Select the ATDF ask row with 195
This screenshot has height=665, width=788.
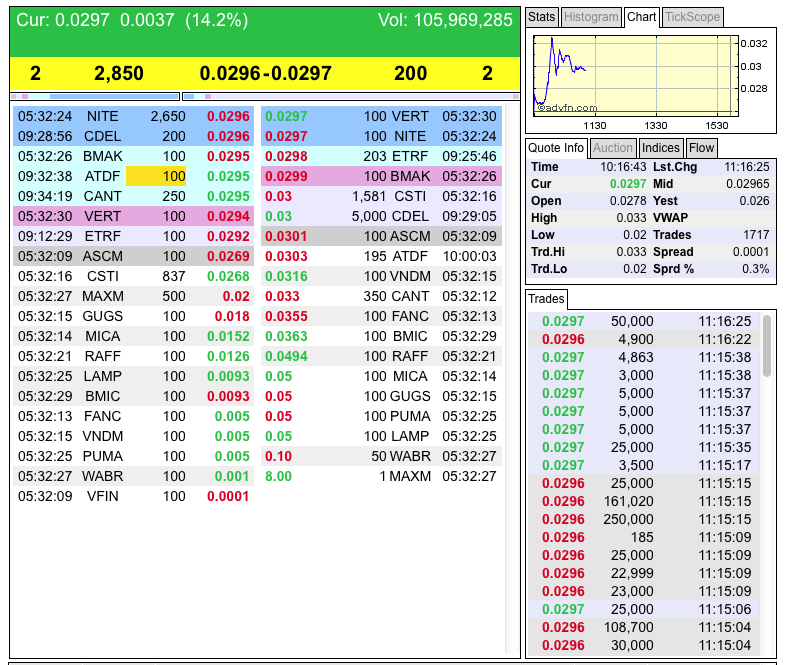point(381,256)
